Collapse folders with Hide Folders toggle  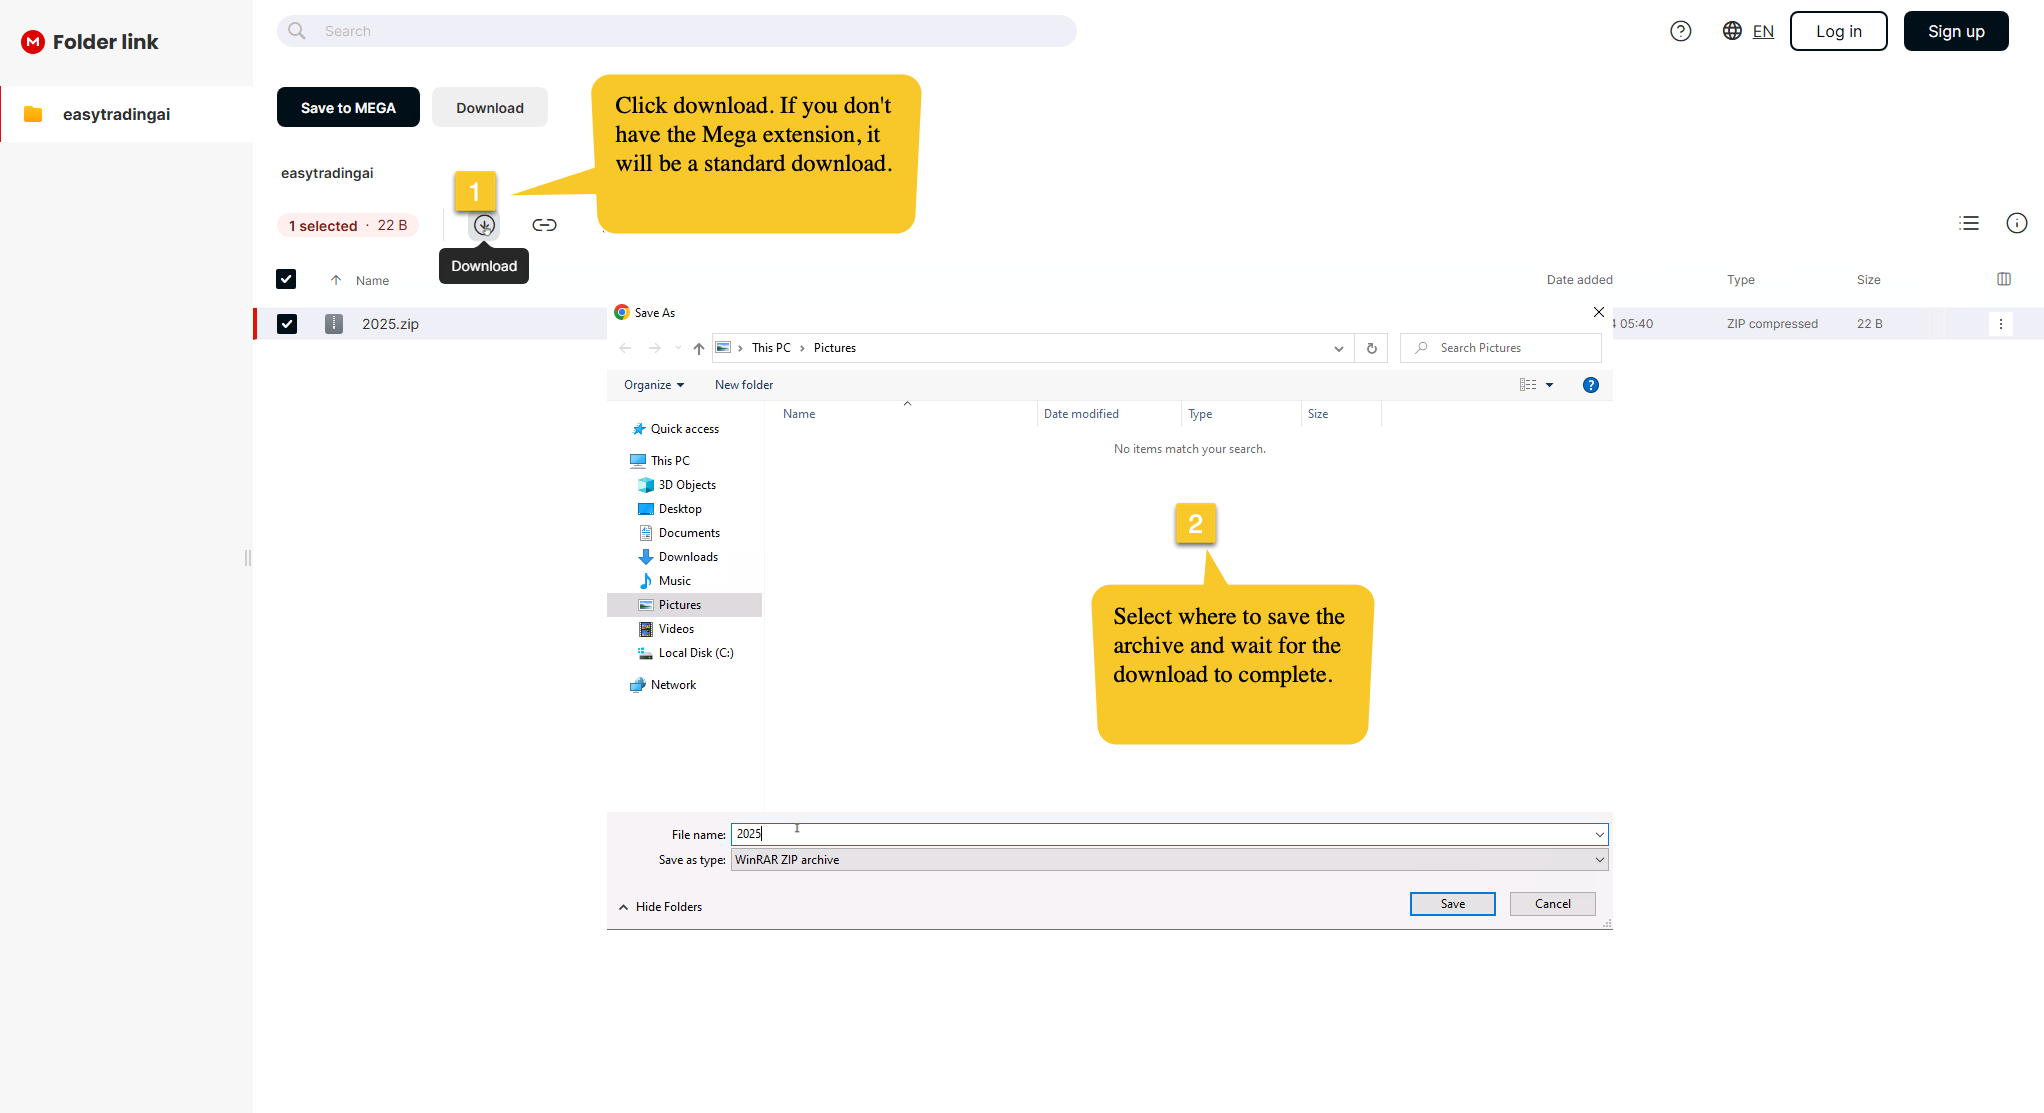pyautogui.click(x=660, y=907)
